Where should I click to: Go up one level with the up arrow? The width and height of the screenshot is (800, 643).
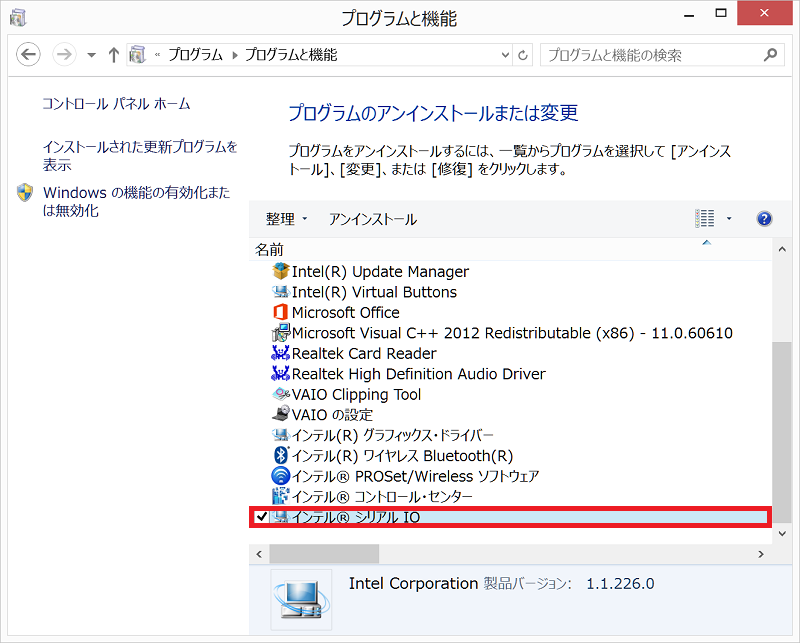pos(114,55)
